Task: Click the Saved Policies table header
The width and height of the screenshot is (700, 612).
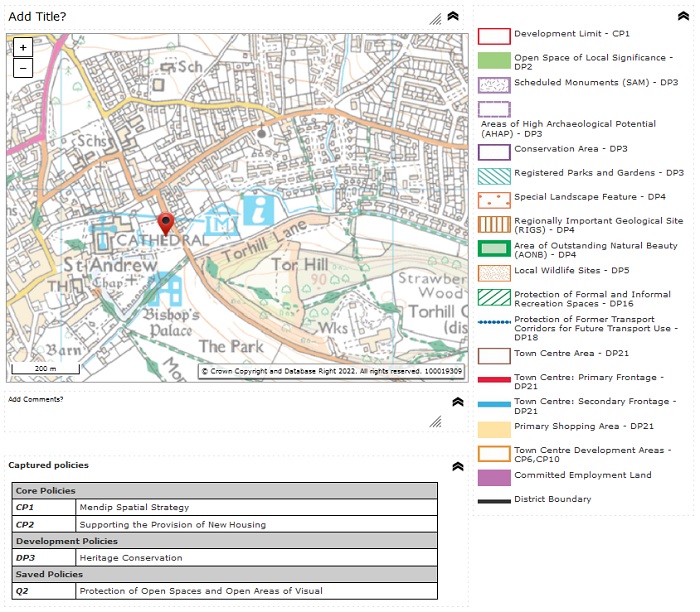Action: point(225,574)
